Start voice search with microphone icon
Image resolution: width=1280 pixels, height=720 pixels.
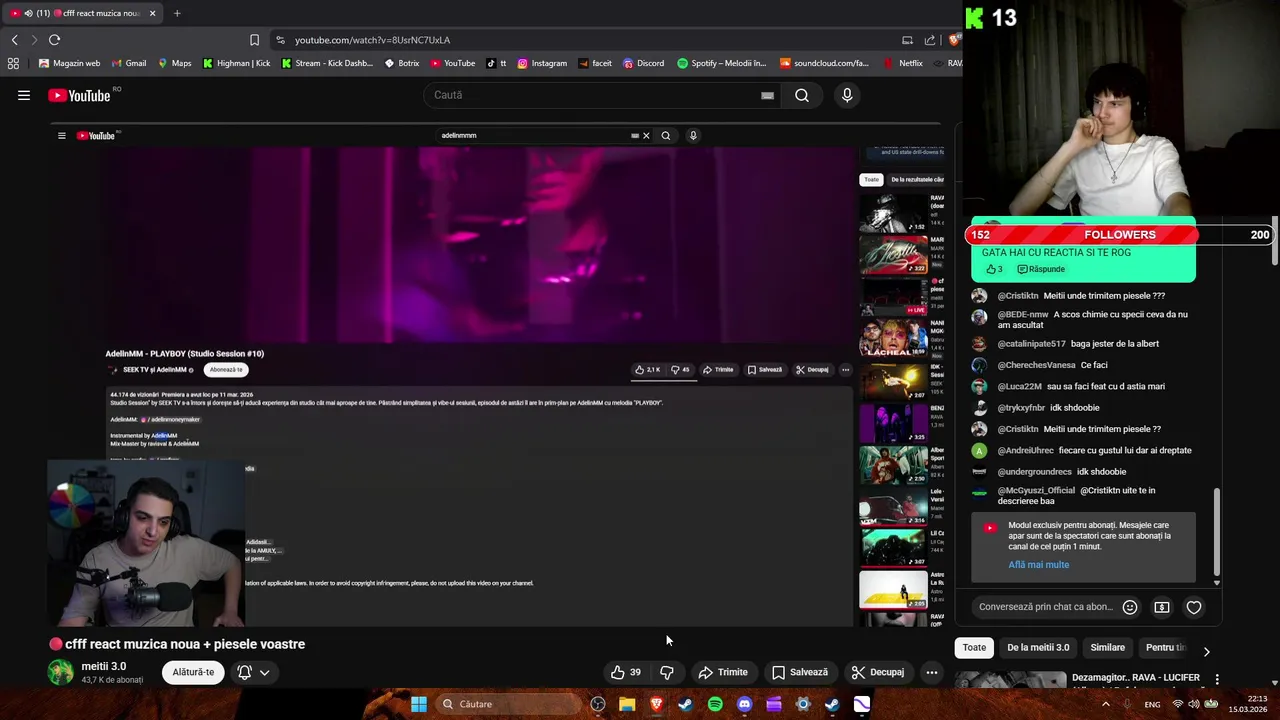click(x=847, y=95)
